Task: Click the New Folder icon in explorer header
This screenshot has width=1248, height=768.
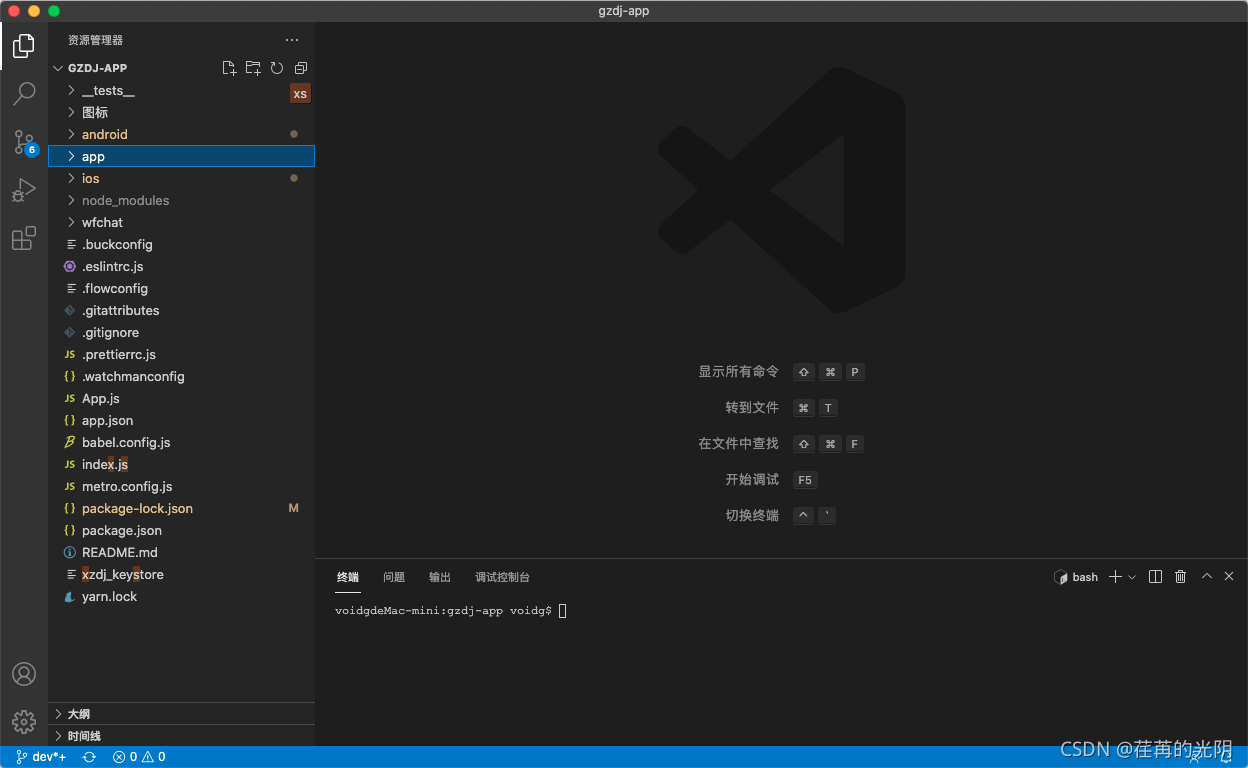Action: [253, 68]
